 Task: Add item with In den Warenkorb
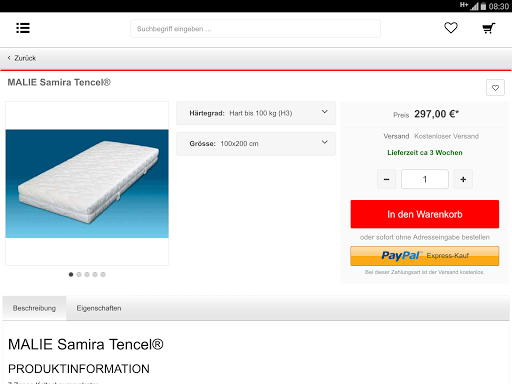click(425, 214)
